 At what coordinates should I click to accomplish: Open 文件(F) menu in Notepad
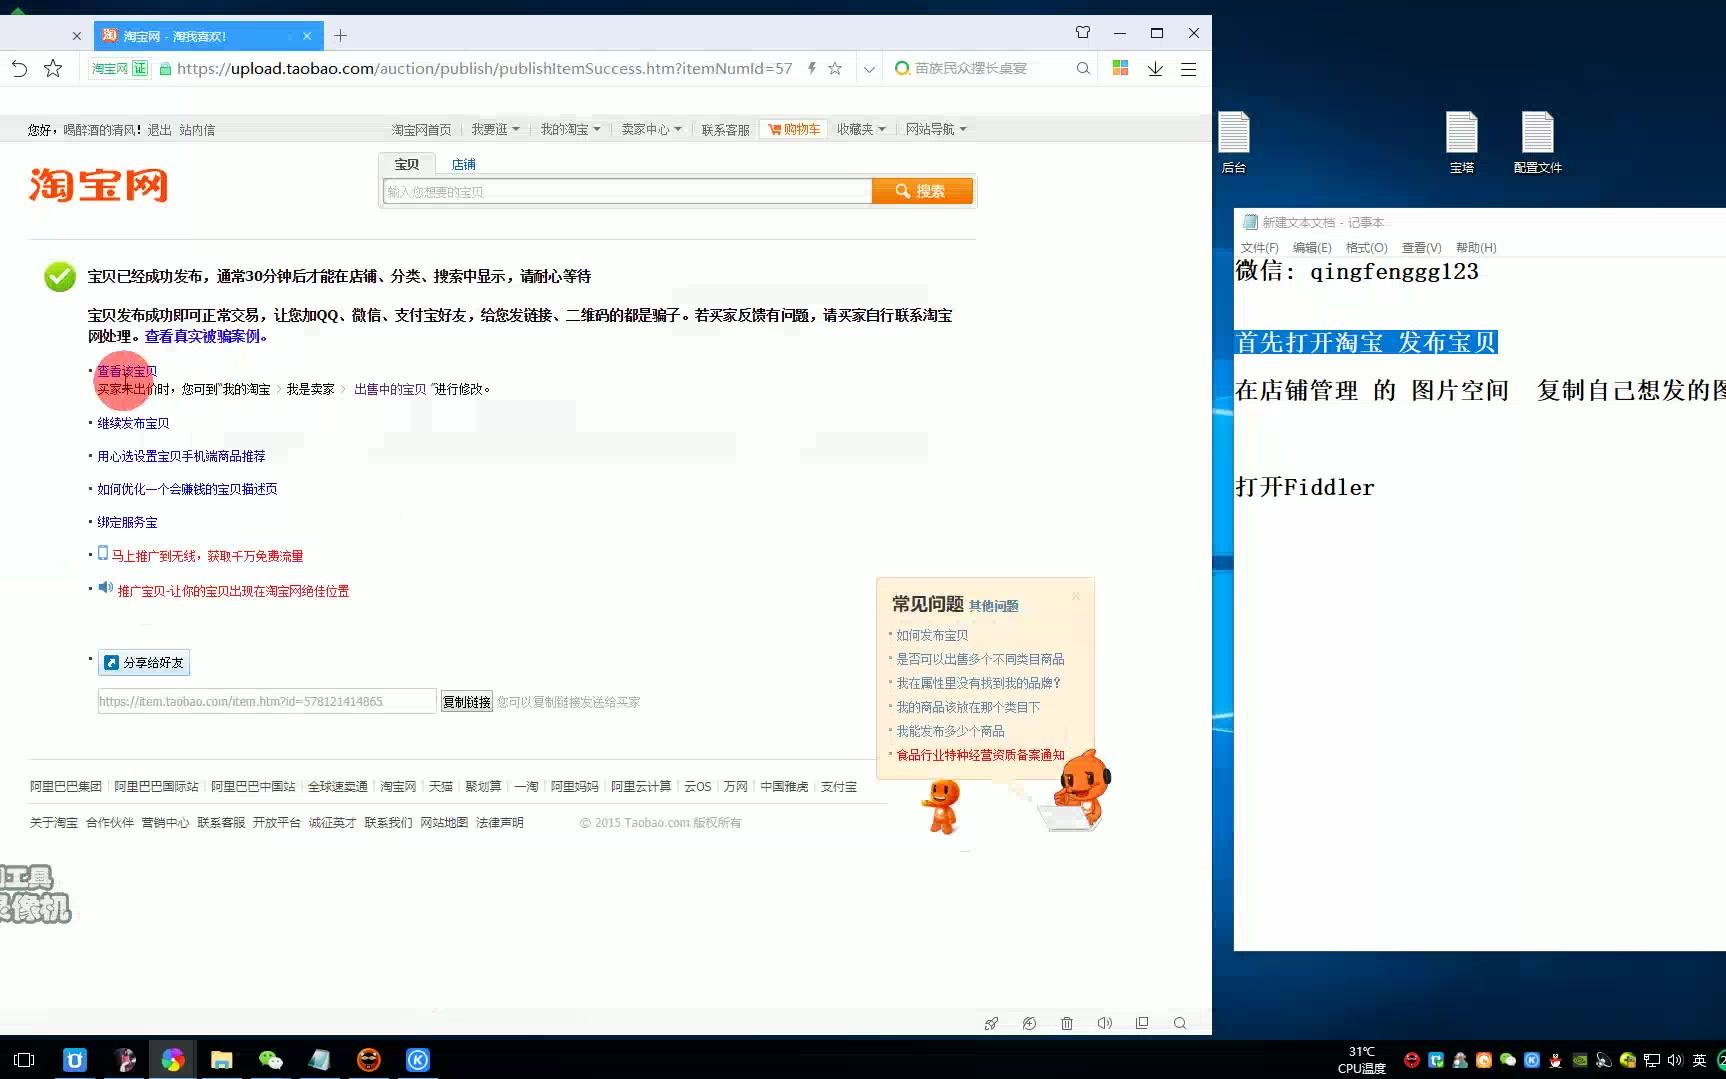pos(1259,248)
